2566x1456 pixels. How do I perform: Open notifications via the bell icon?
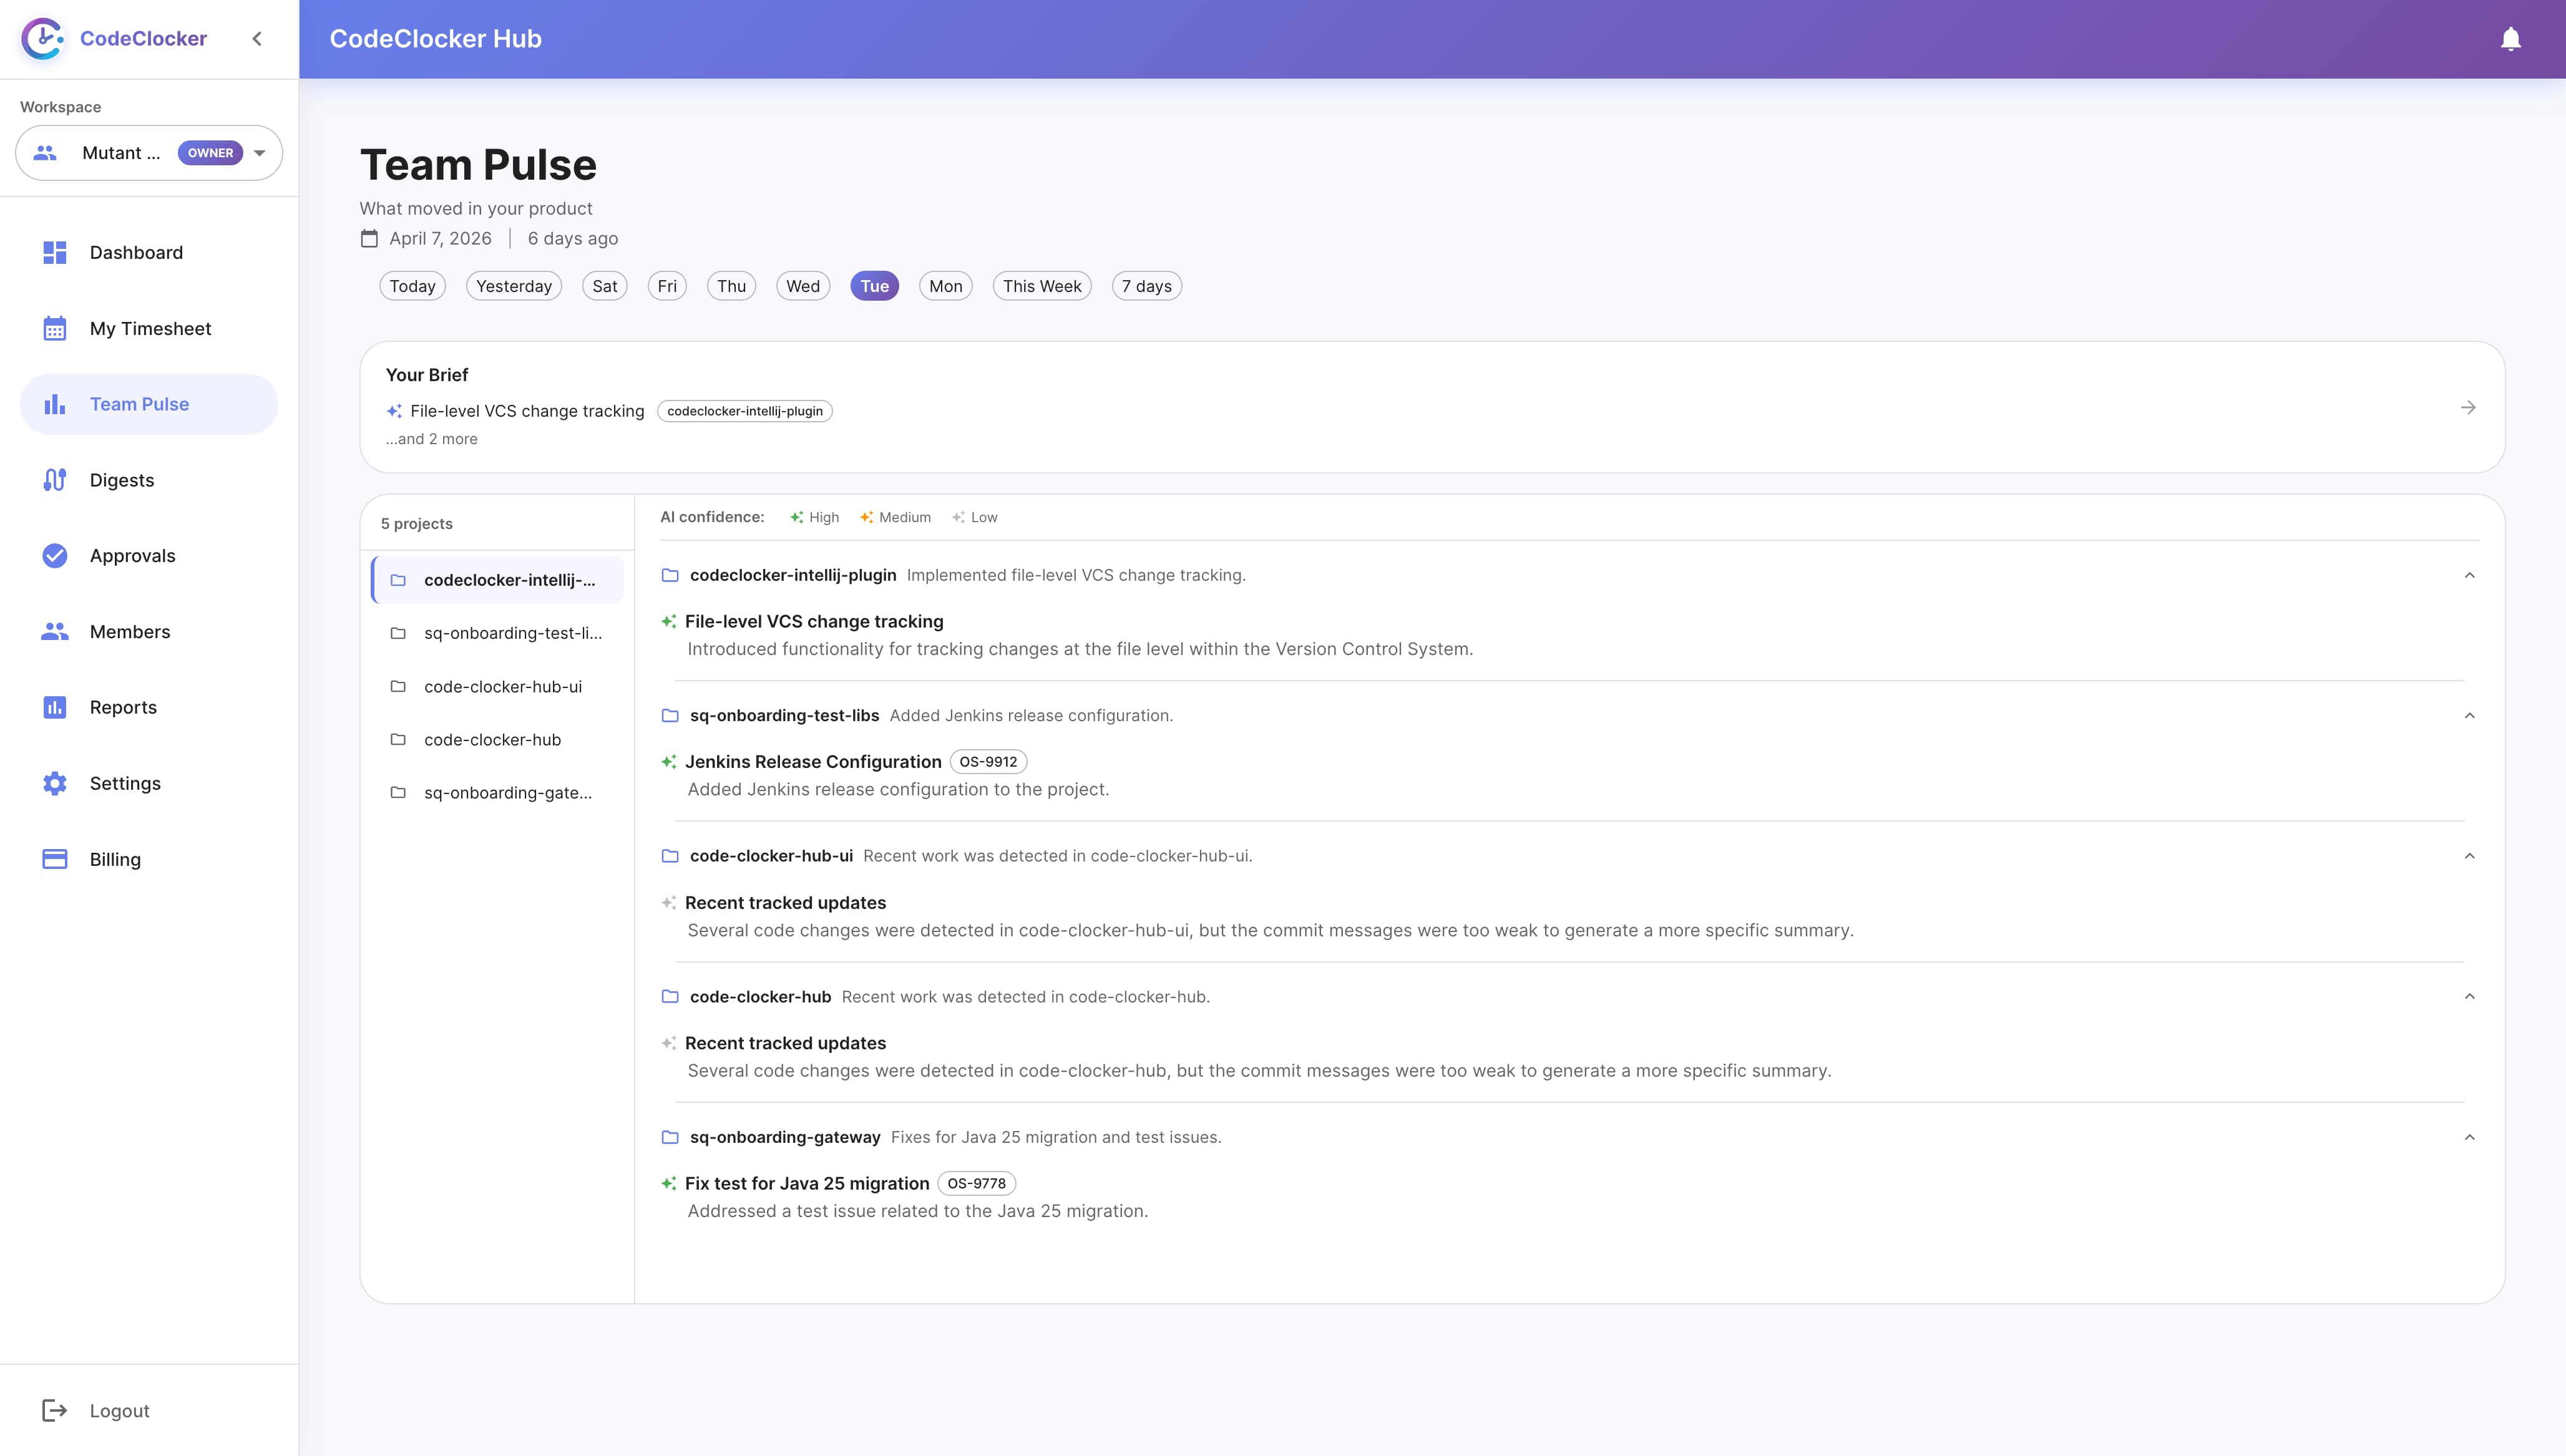pyautogui.click(x=2511, y=39)
